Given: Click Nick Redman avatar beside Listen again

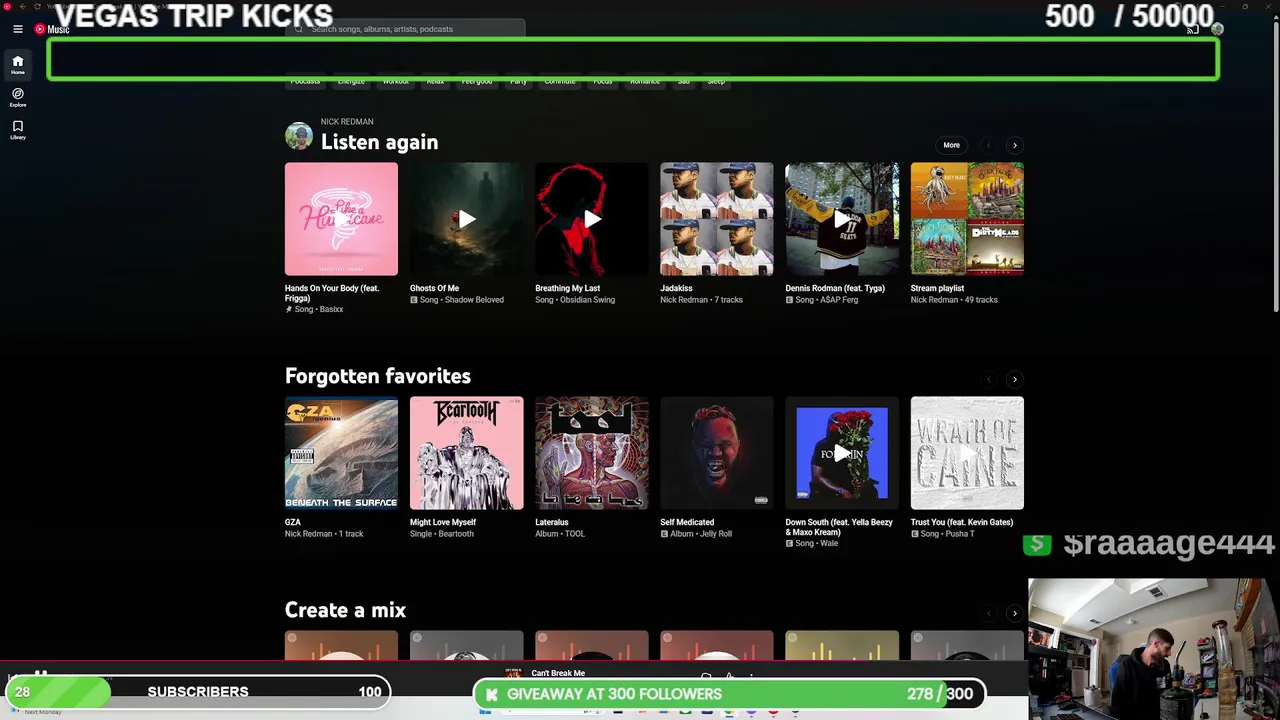Looking at the screenshot, I should tap(298, 136).
